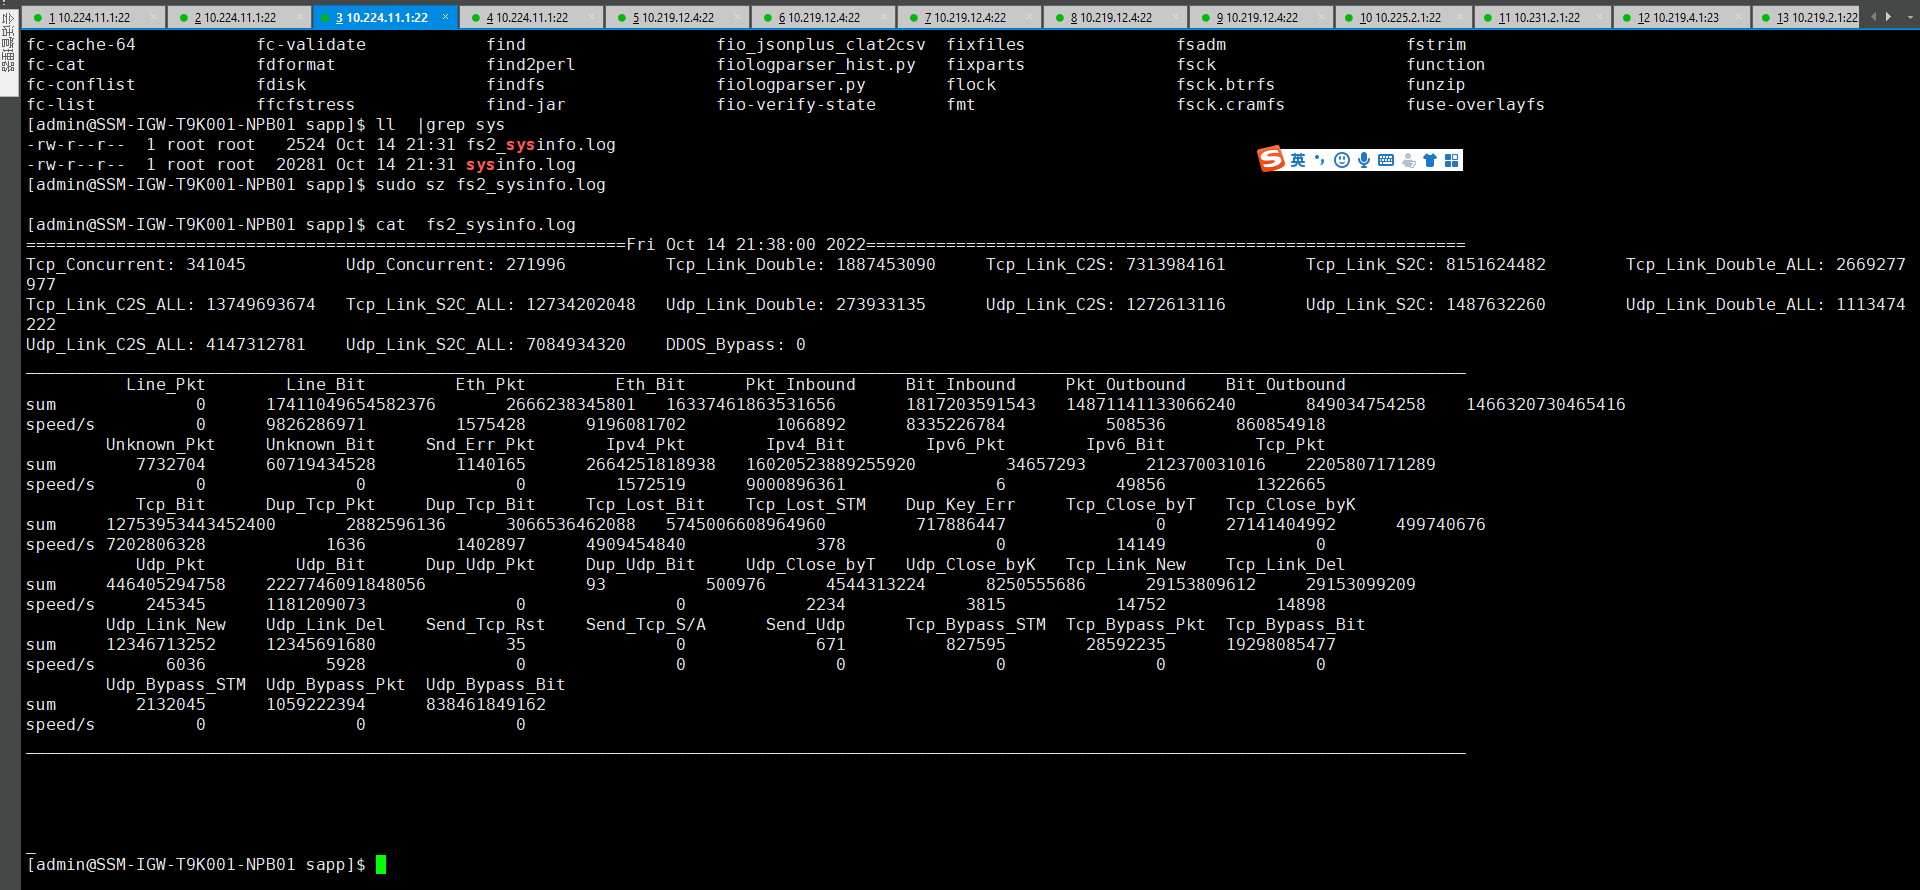Click the user account icon on IME bar
Screen dimensions: 1920x890
(x=1408, y=160)
